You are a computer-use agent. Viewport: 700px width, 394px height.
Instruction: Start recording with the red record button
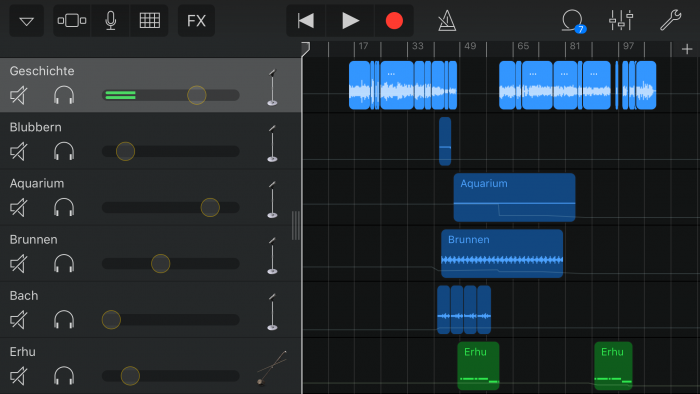pyautogui.click(x=394, y=21)
